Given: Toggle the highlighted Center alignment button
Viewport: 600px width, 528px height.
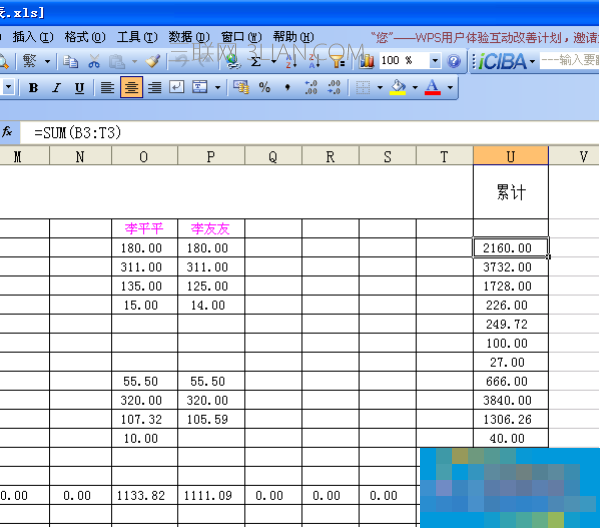Looking at the screenshot, I should coord(131,87).
